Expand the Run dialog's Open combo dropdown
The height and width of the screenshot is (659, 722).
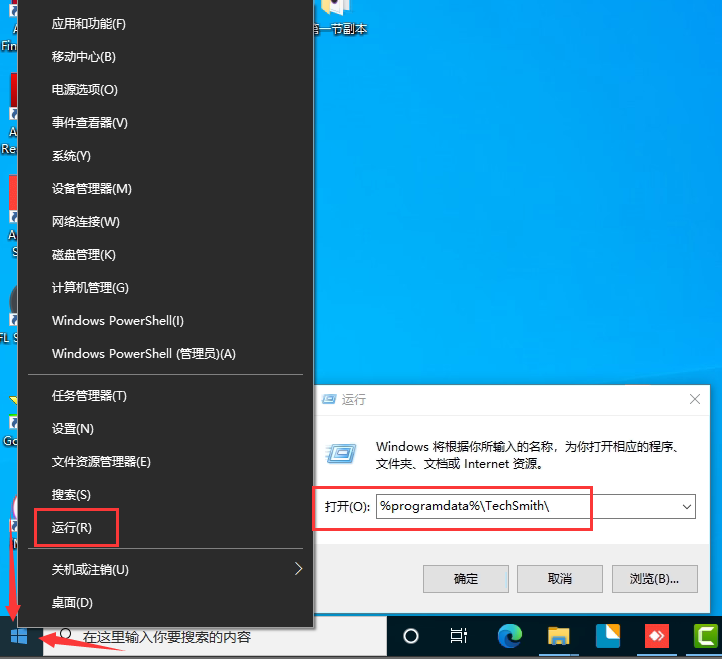(687, 507)
